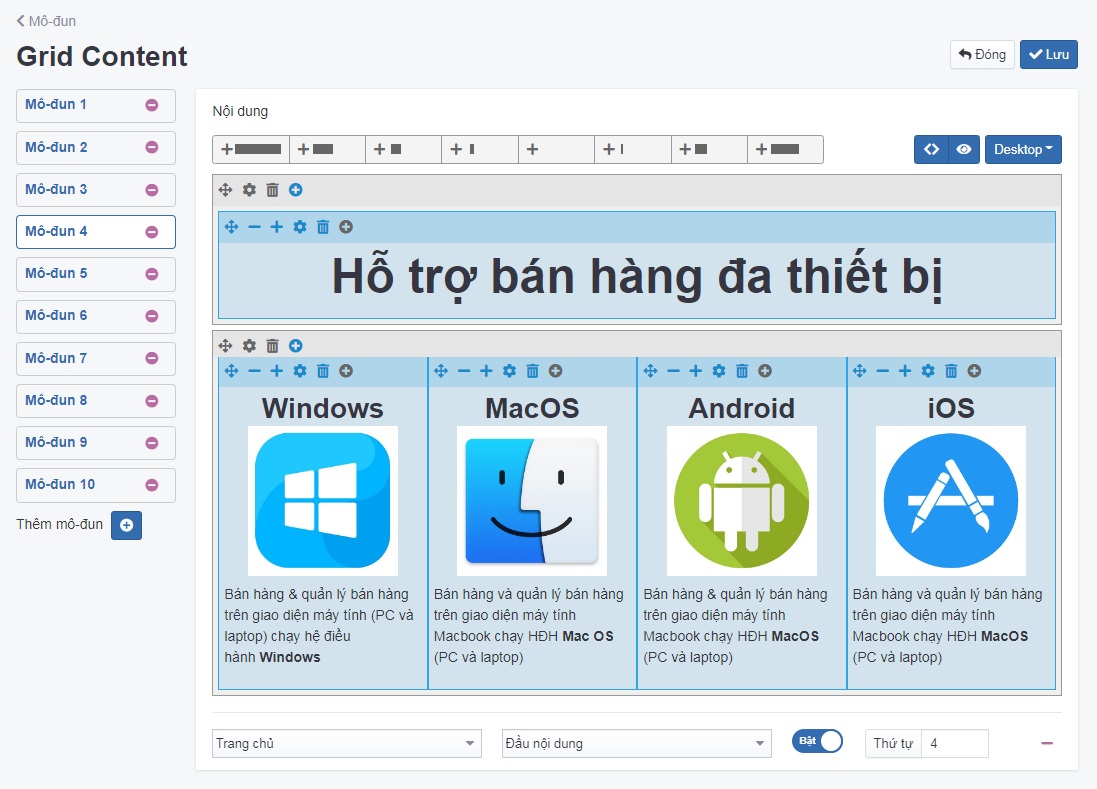Add a new module with the plus button
Viewport: 1097px width, 789px height.
coord(126,525)
